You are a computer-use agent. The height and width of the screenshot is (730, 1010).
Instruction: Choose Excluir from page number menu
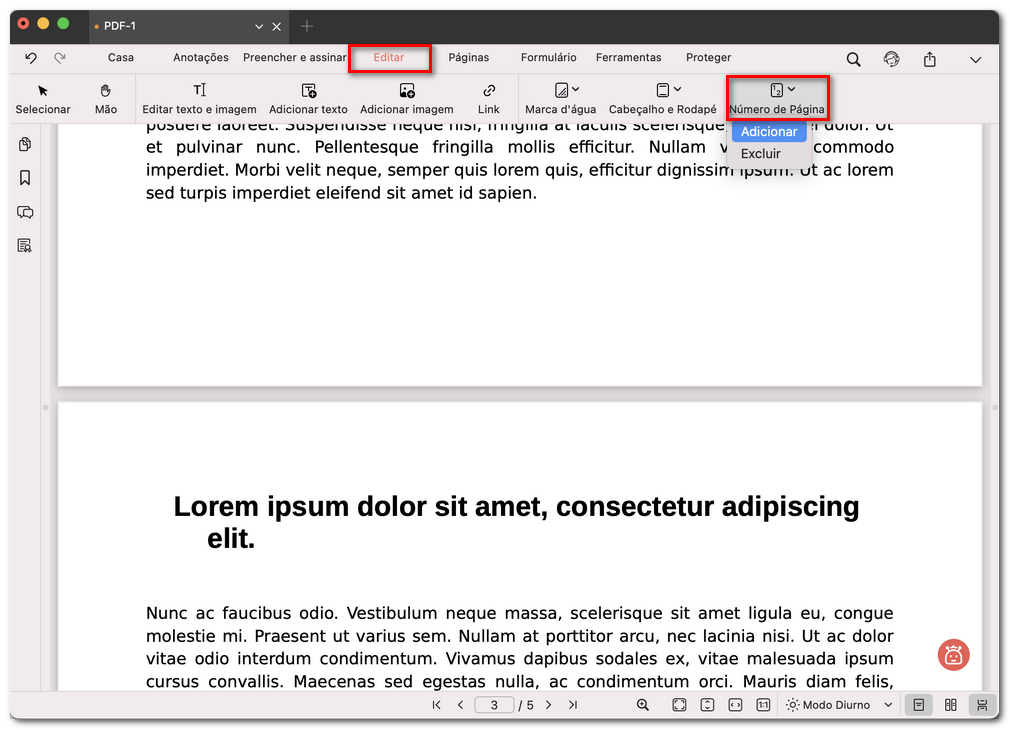pyautogui.click(x=760, y=154)
